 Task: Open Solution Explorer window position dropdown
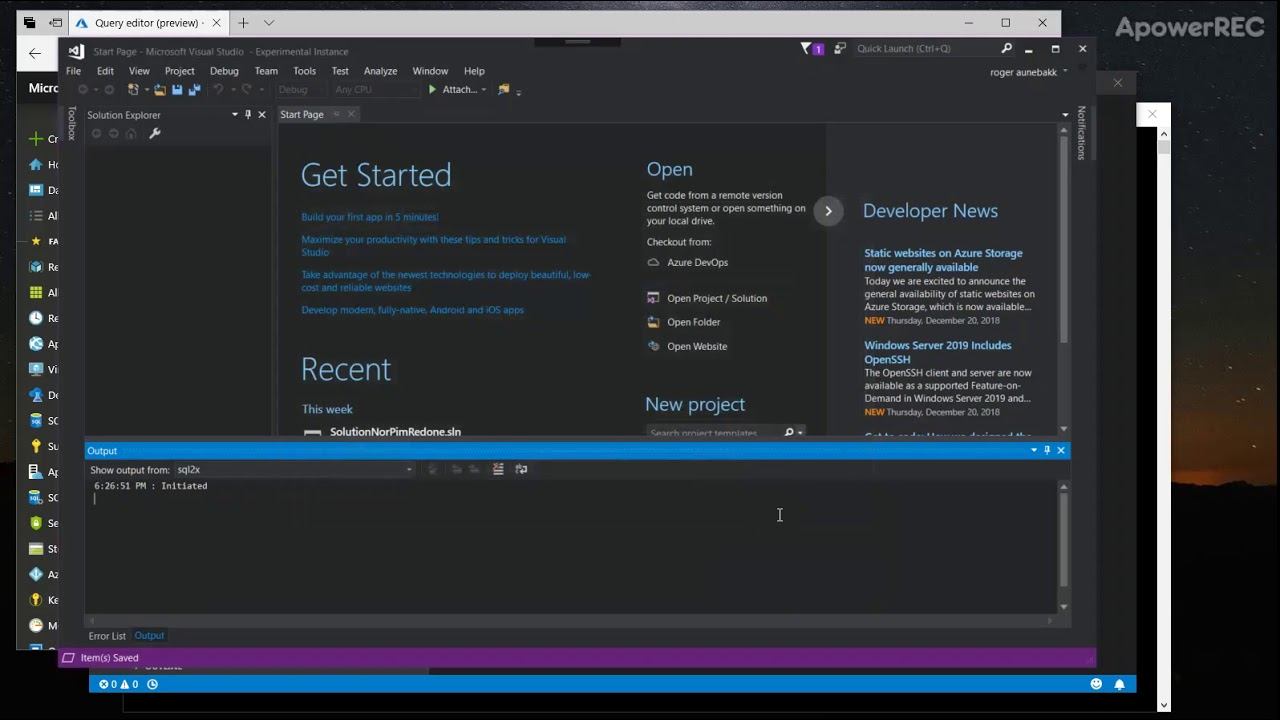(x=235, y=114)
